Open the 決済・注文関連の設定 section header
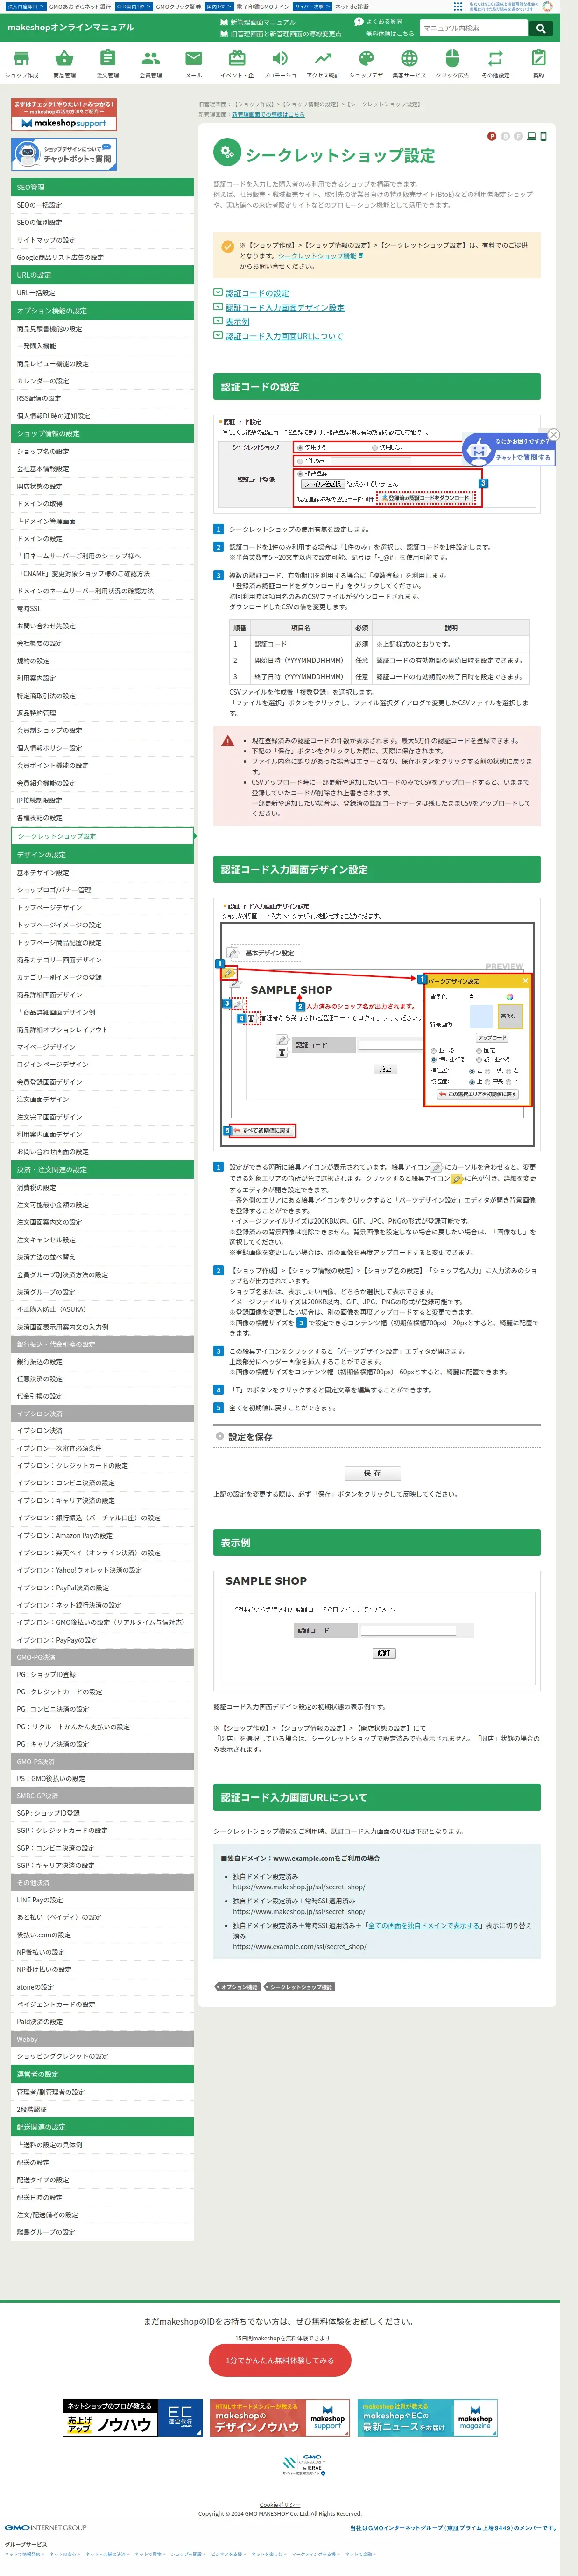 point(102,1170)
